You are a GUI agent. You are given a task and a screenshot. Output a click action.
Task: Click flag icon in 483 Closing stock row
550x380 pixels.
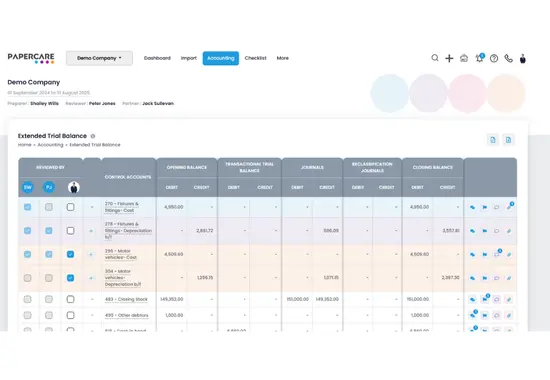click(x=485, y=299)
